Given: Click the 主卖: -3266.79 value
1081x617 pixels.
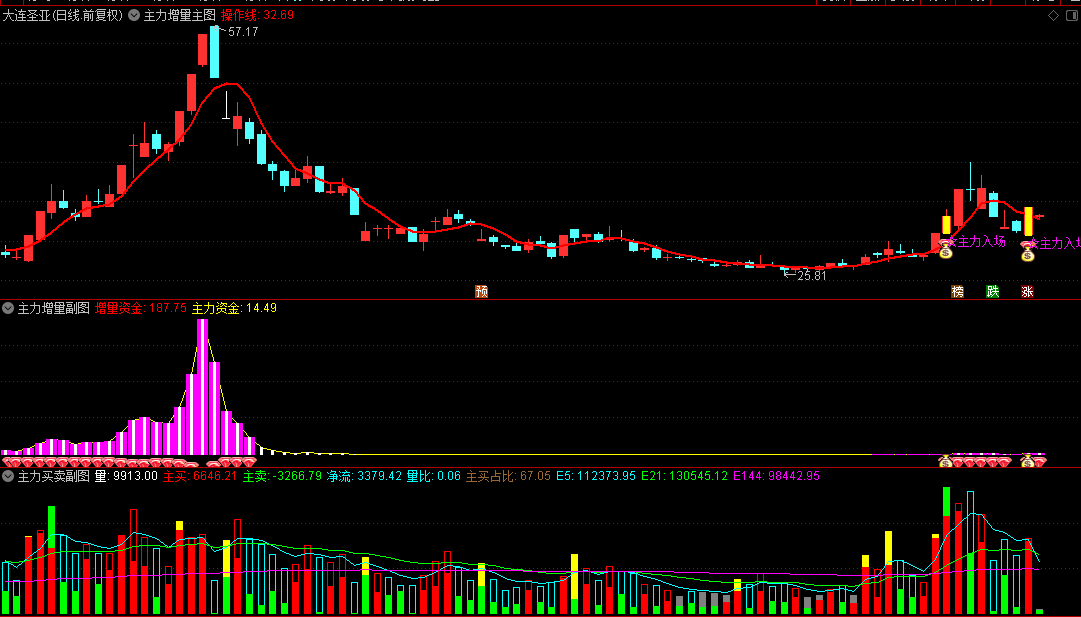Looking at the screenshot, I should click(x=282, y=476).
